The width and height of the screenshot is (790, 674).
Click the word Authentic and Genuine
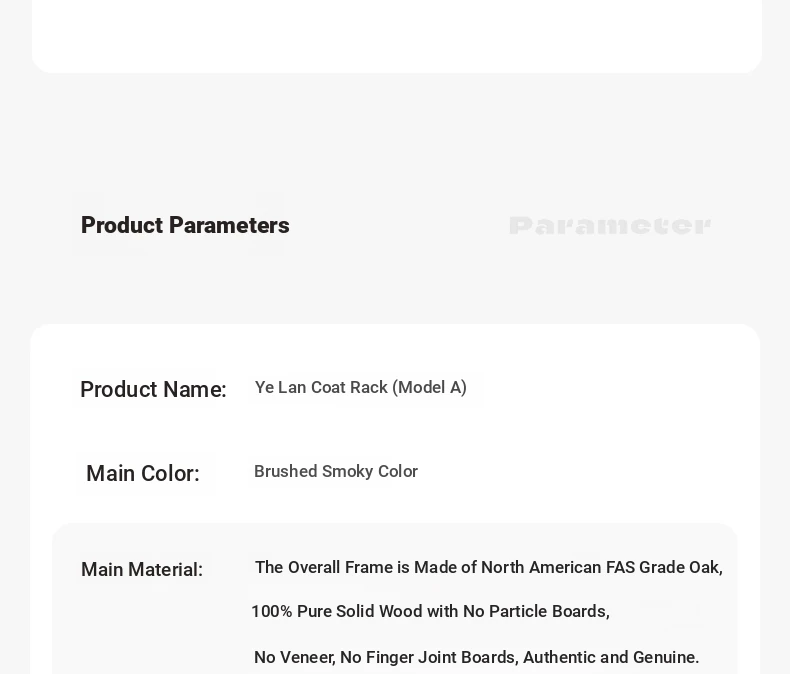[x=611, y=657]
